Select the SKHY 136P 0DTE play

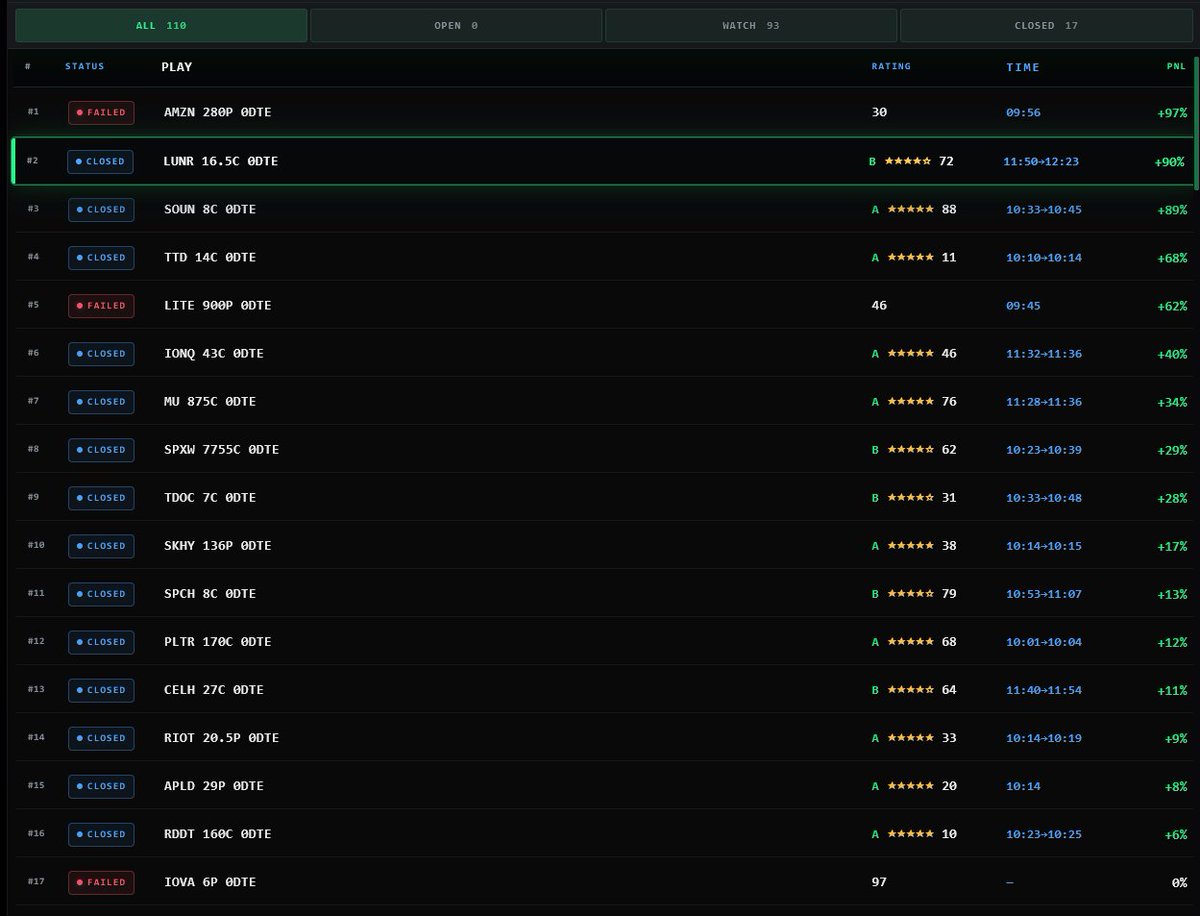tap(217, 545)
